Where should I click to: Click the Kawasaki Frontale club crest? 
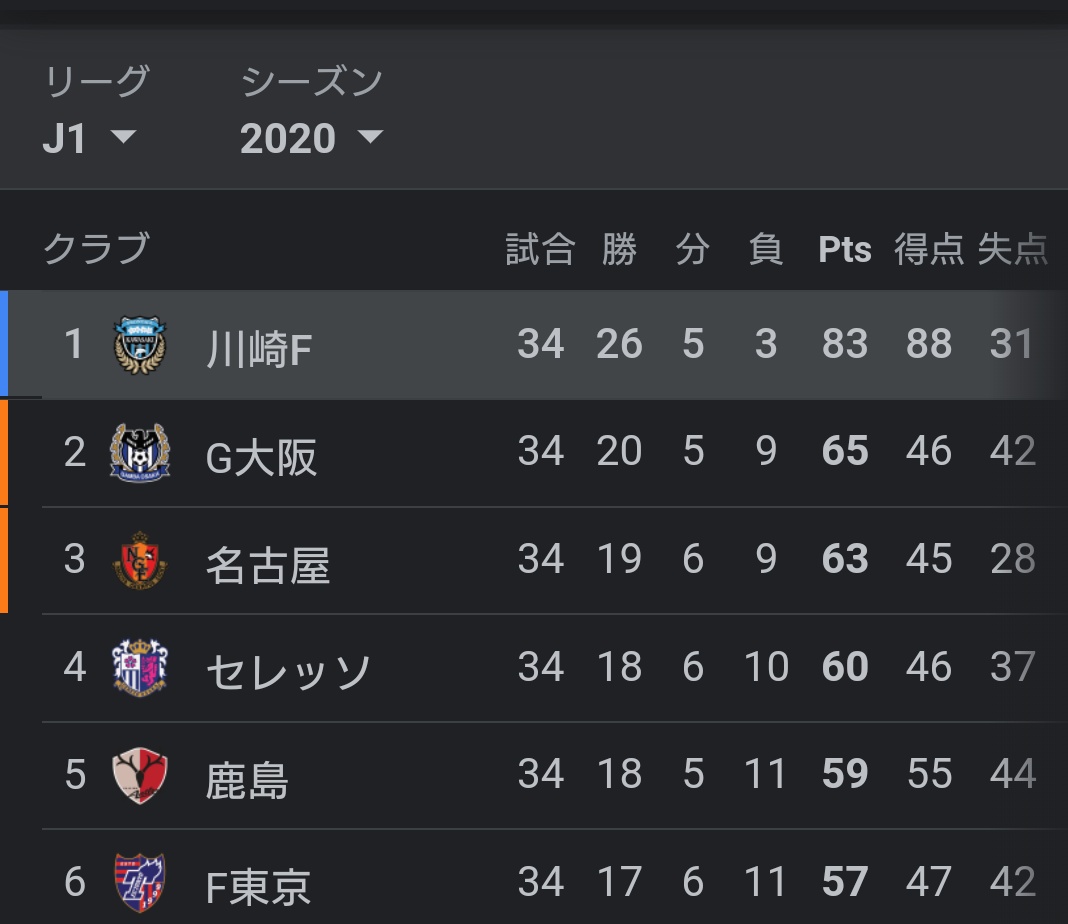(140, 345)
